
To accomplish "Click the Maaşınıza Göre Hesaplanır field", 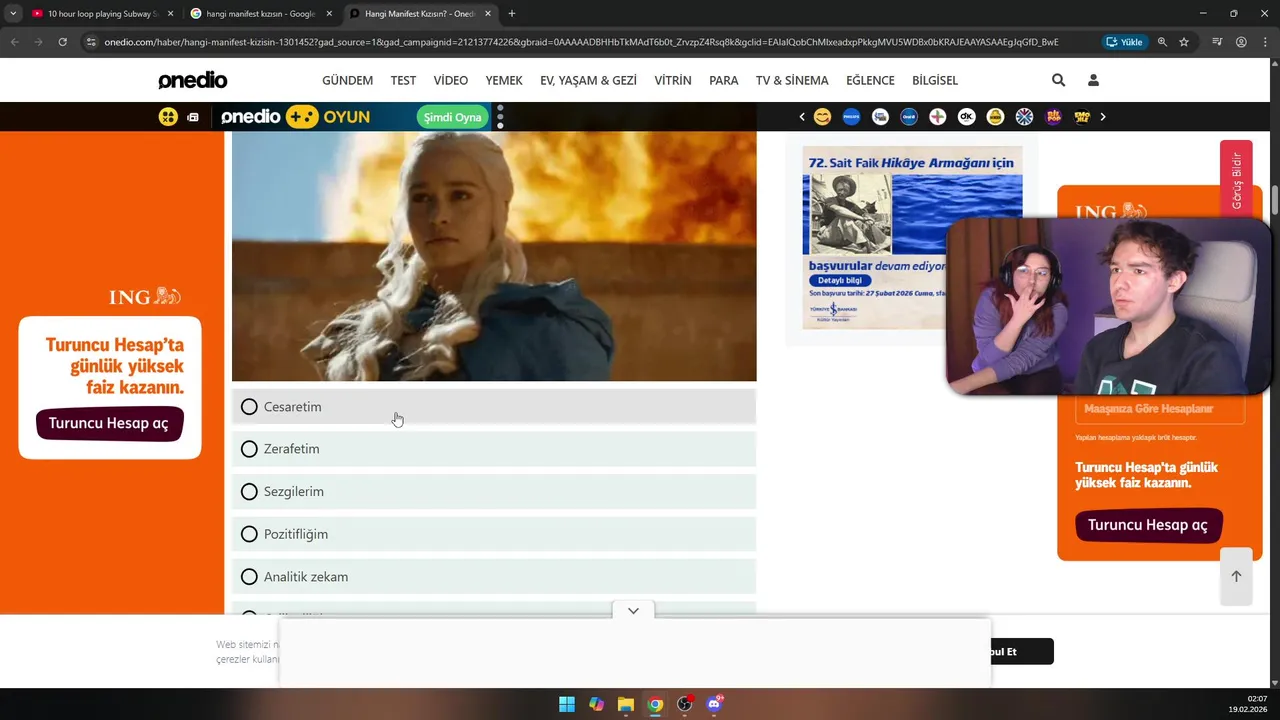I will tap(1160, 409).
